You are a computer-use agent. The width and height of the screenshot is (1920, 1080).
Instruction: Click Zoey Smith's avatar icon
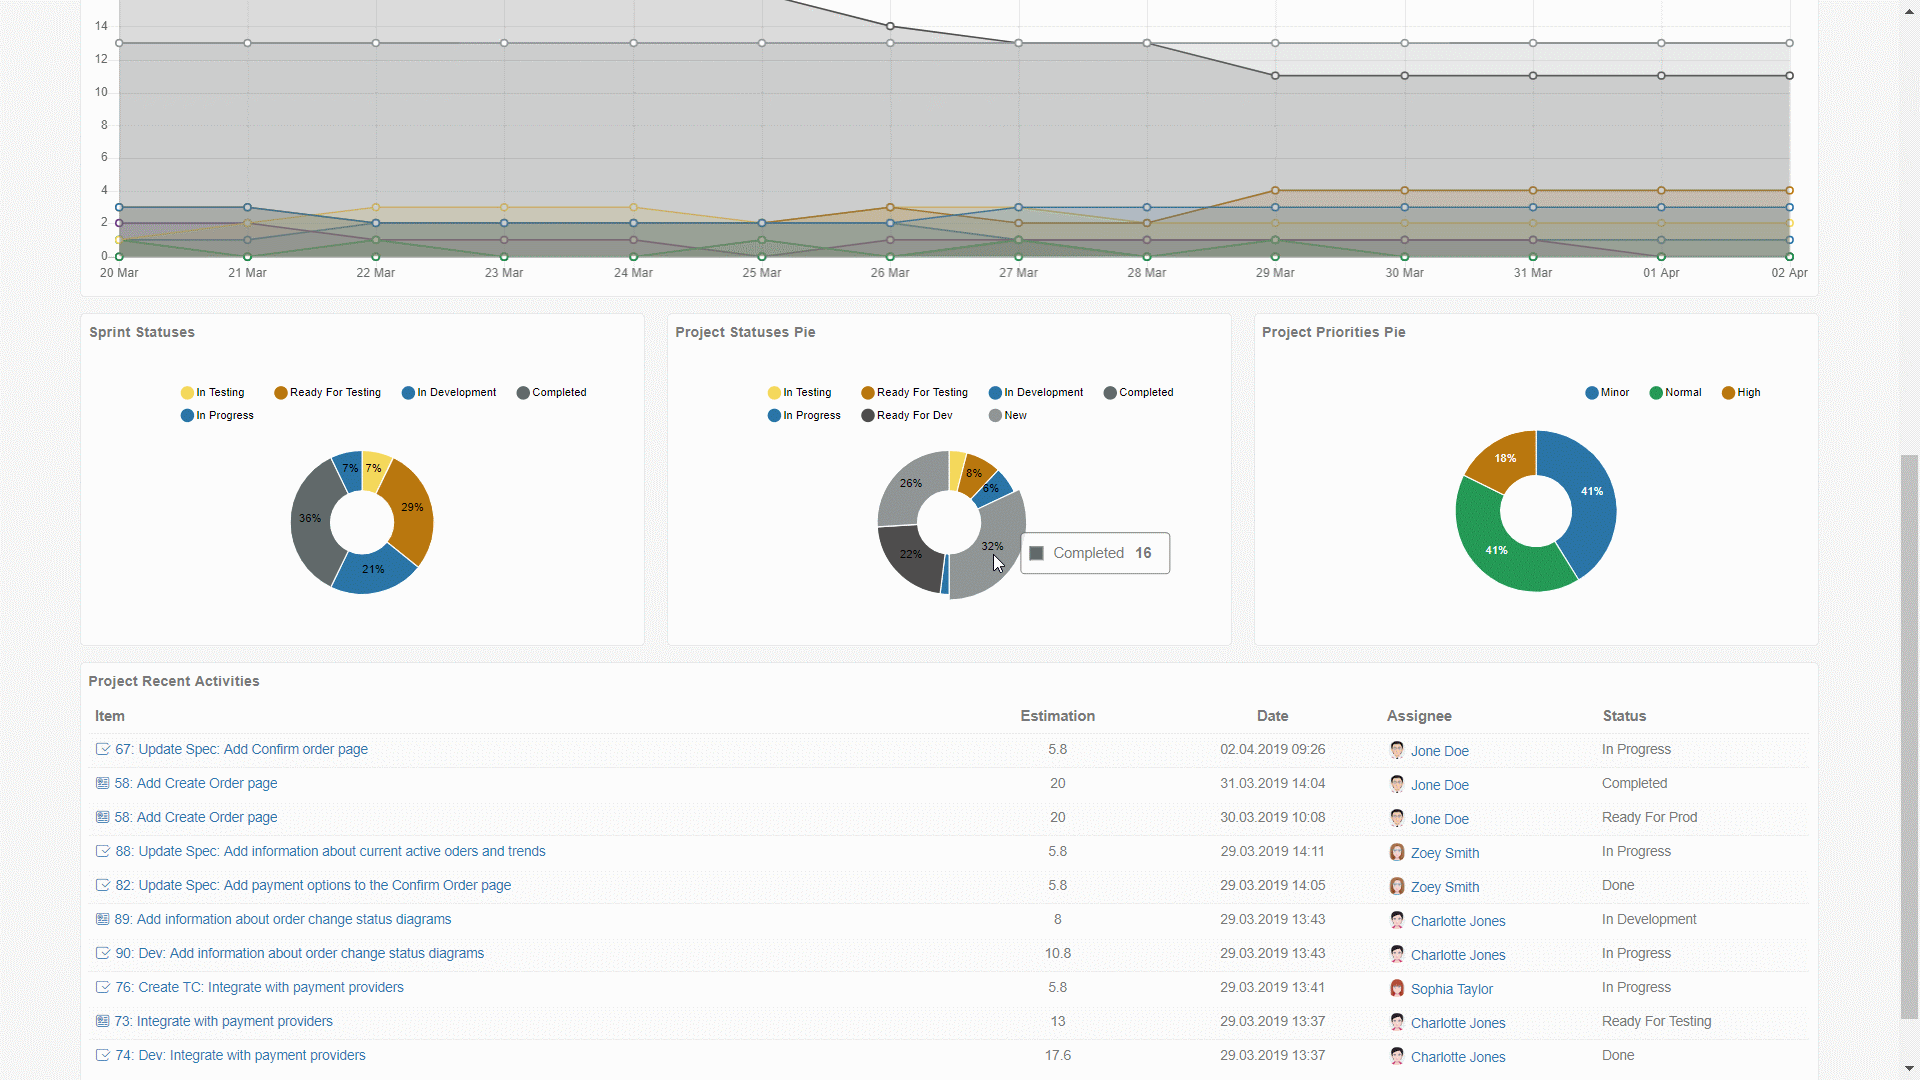tap(1397, 852)
